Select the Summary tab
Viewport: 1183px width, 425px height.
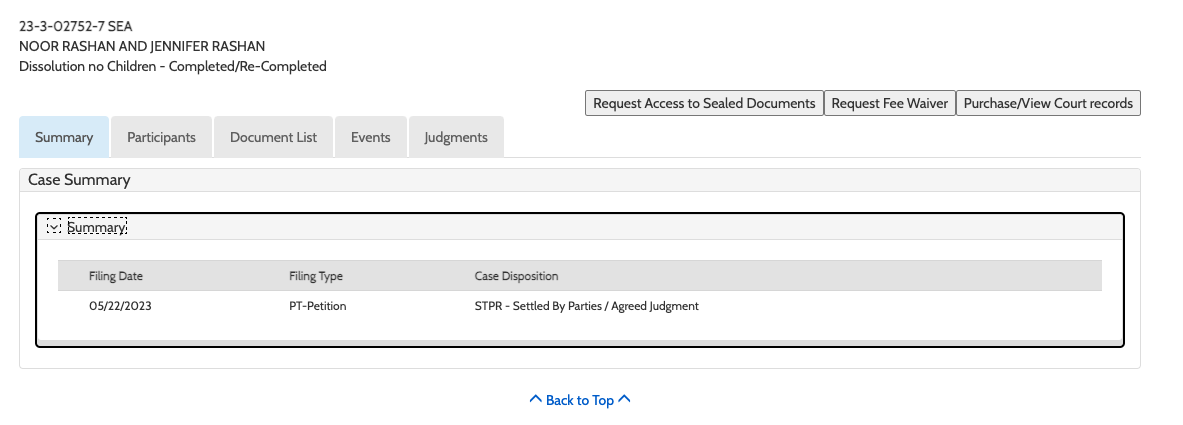(x=64, y=137)
